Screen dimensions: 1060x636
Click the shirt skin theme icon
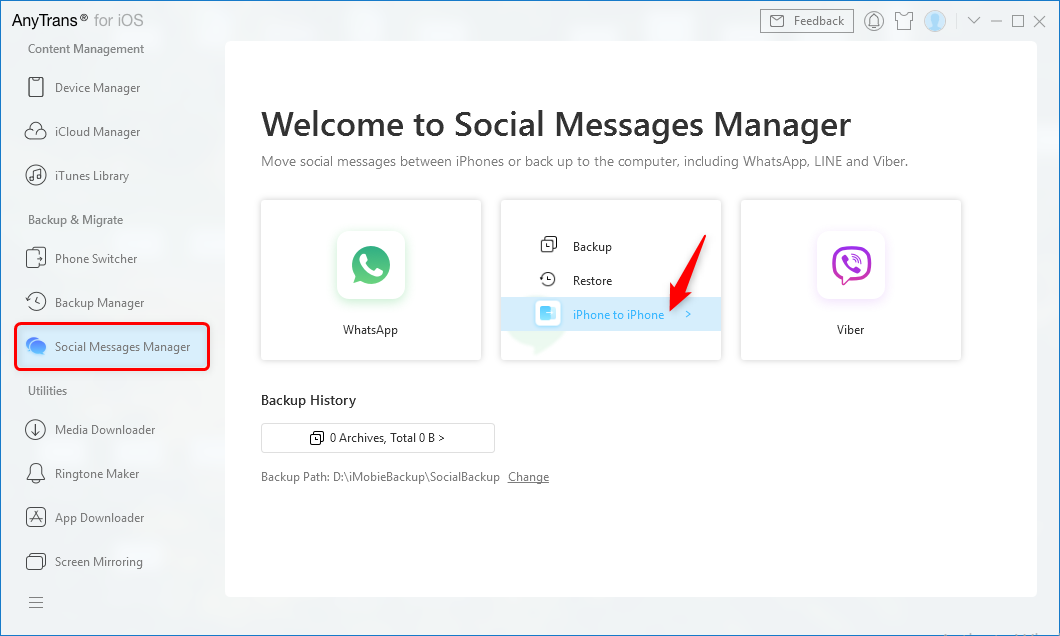click(x=904, y=21)
